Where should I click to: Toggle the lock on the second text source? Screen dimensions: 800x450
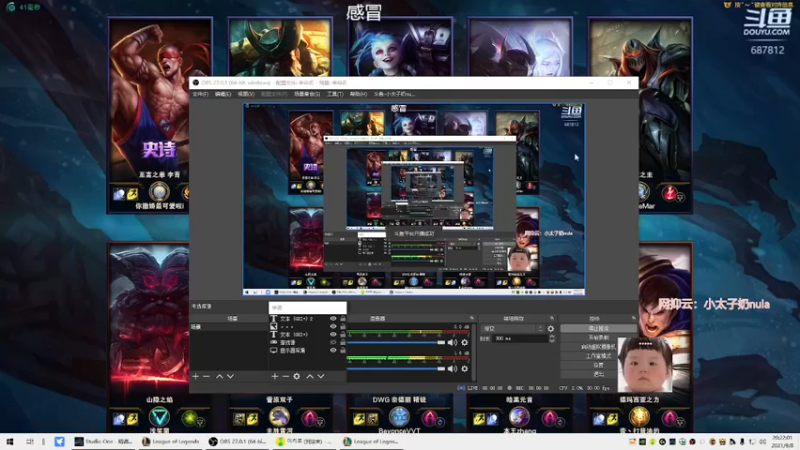point(343,335)
